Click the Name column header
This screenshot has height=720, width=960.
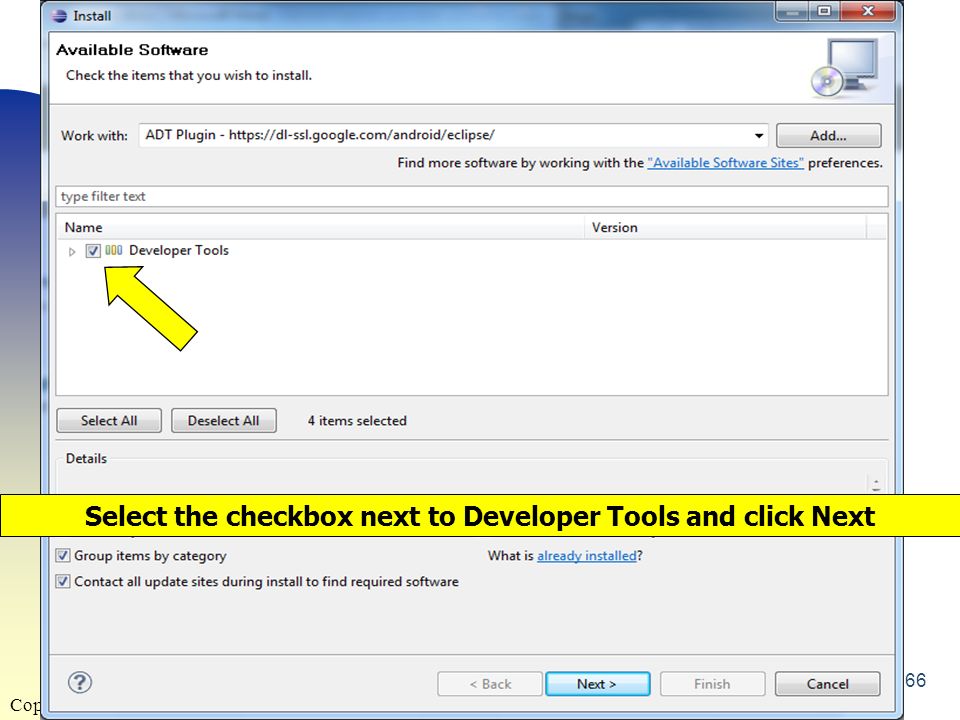(x=320, y=227)
